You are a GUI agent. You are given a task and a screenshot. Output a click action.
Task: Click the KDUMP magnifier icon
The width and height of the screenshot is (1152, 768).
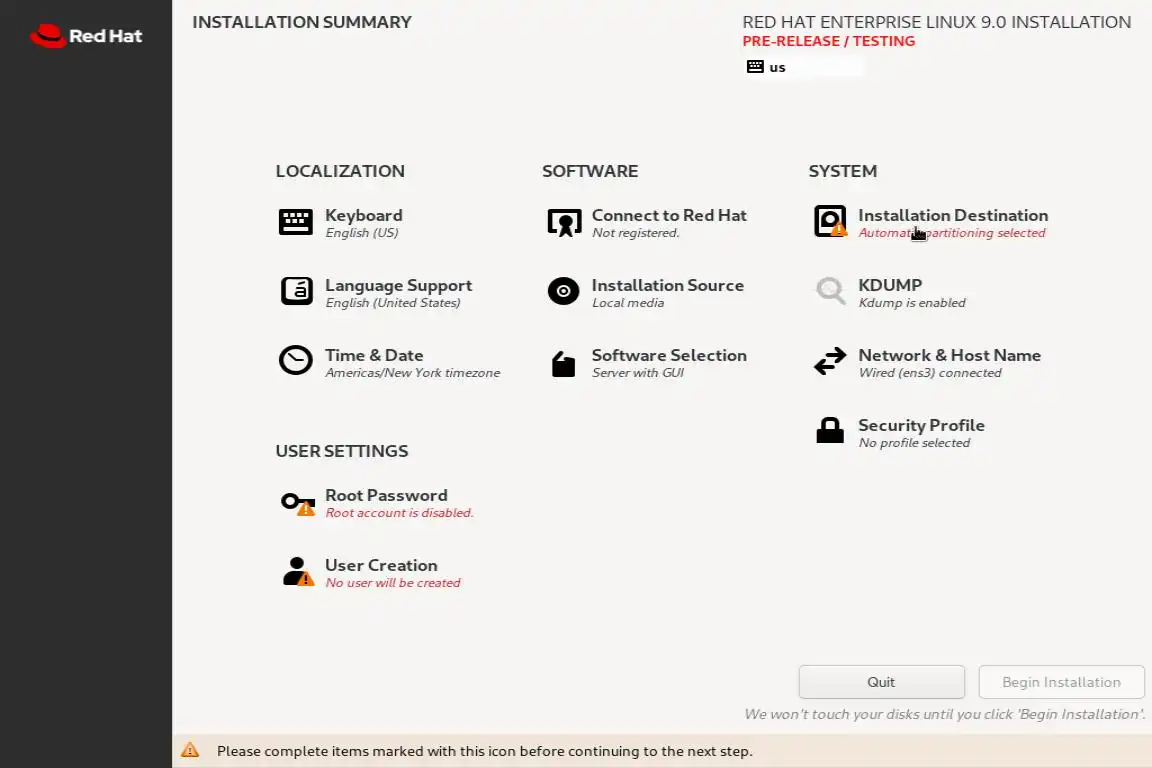(830, 291)
